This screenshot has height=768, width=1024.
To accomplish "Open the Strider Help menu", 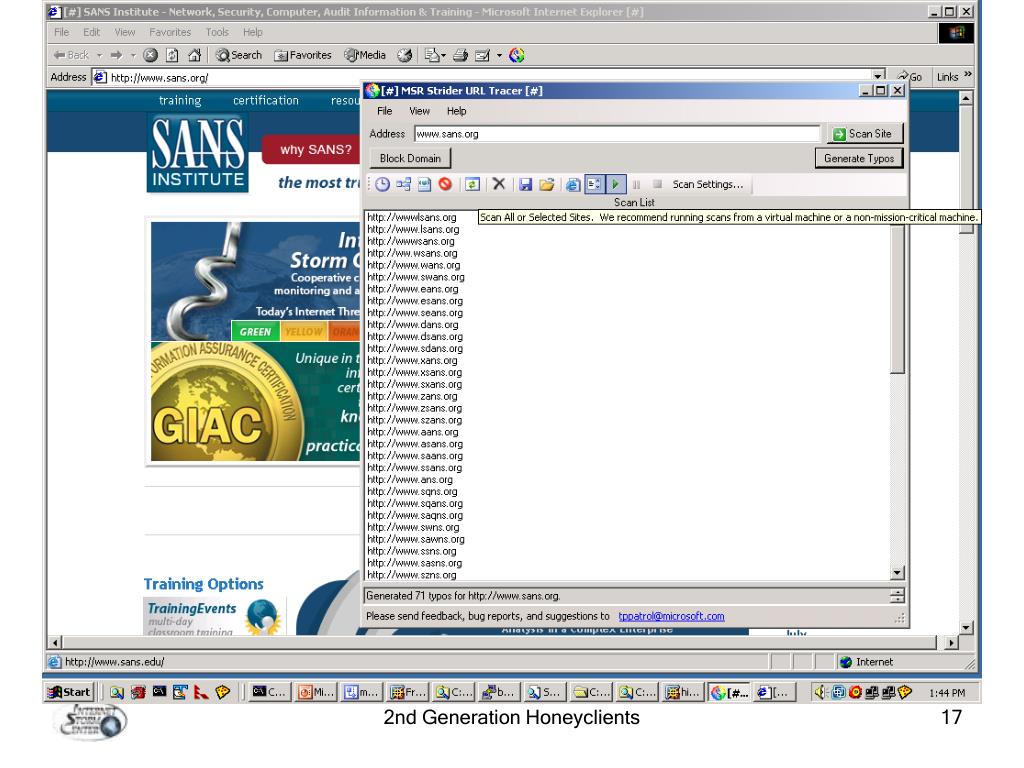I will [456, 111].
